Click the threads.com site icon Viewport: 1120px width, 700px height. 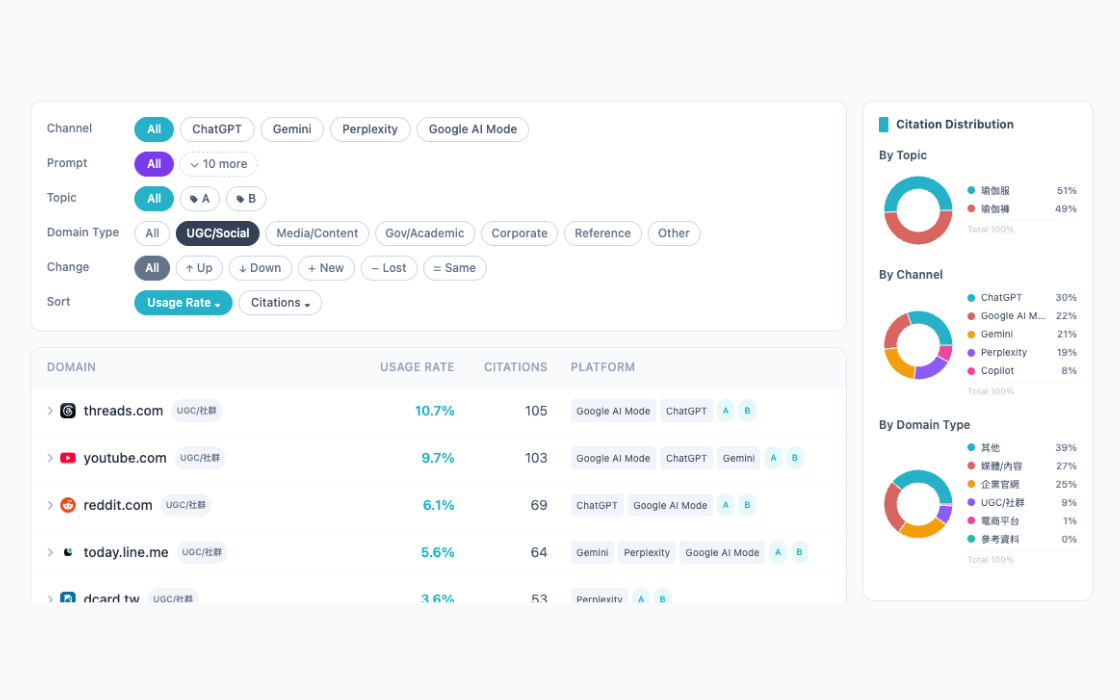[x=68, y=411]
